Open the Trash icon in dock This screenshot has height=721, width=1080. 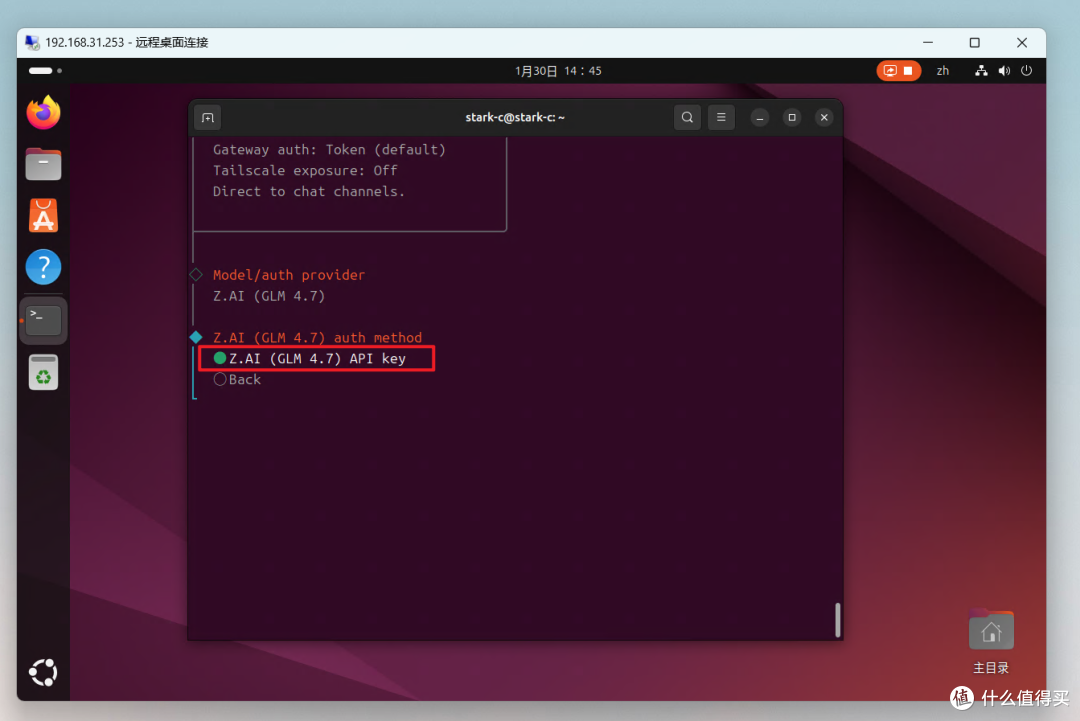coord(43,373)
